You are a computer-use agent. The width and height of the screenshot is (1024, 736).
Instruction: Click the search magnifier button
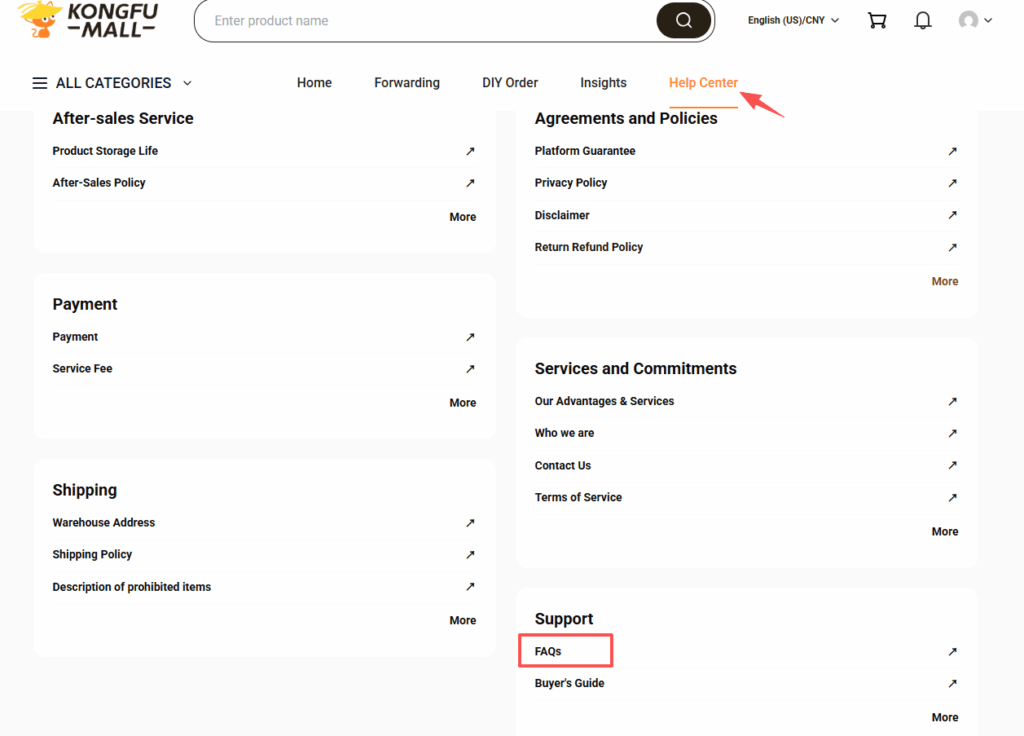[x=683, y=20]
